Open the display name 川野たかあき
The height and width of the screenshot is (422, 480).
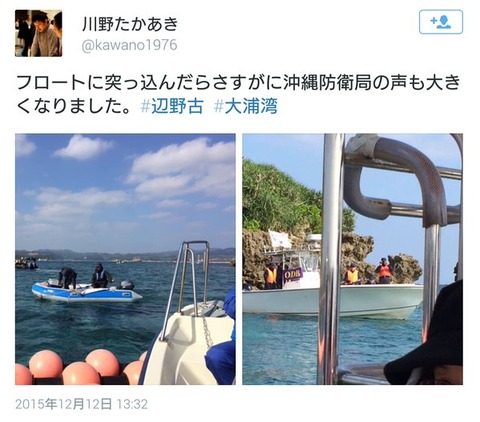point(130,24)
